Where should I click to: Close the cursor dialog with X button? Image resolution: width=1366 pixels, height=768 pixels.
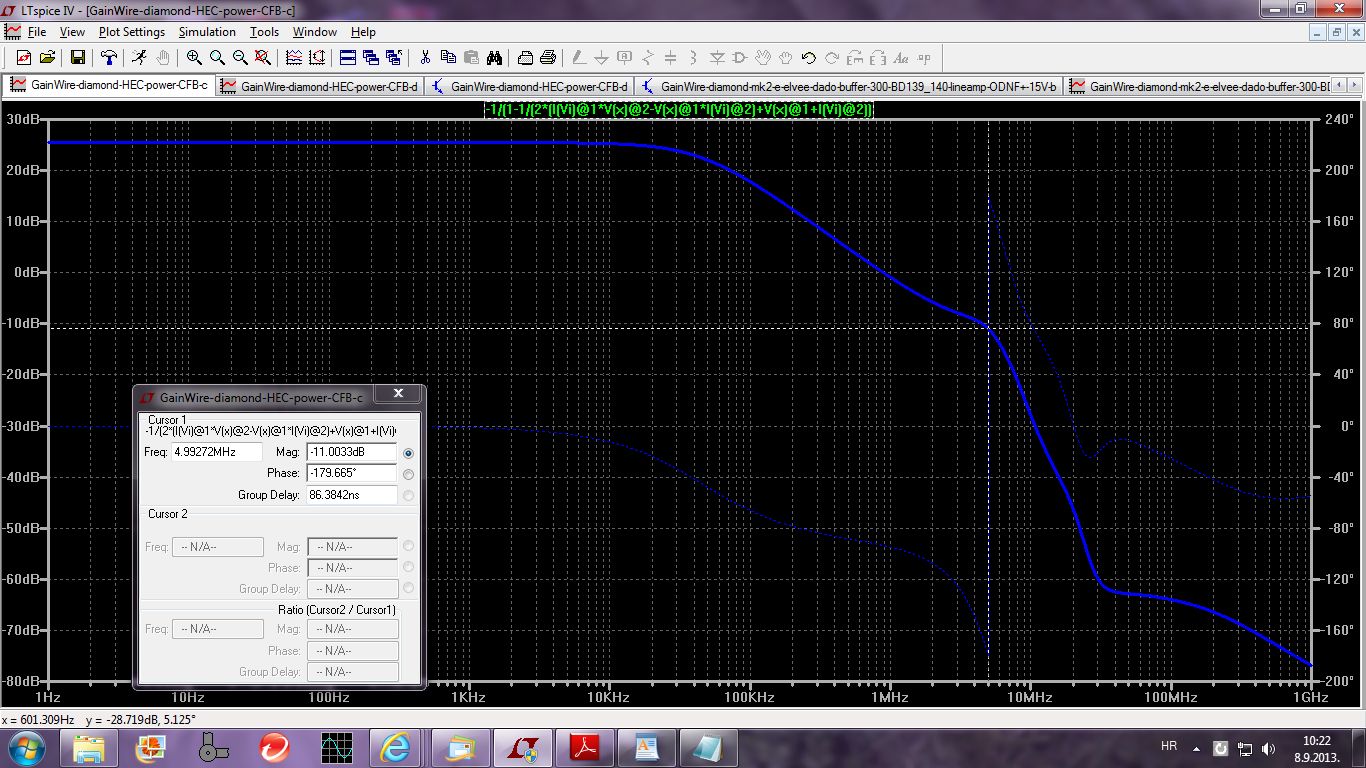click(398, 395)
